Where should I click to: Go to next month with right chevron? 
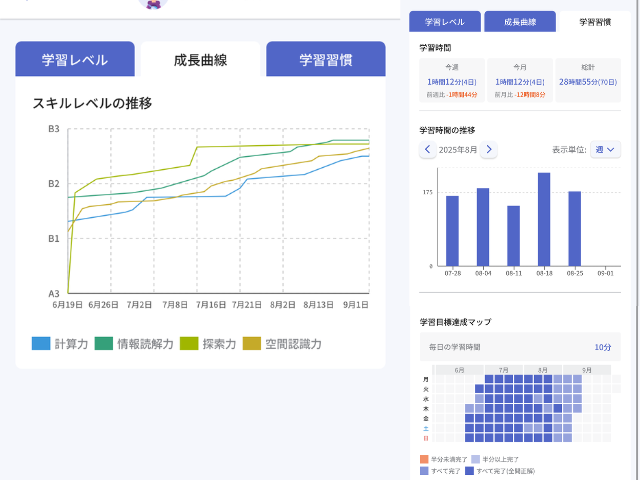tap(489, 149)
